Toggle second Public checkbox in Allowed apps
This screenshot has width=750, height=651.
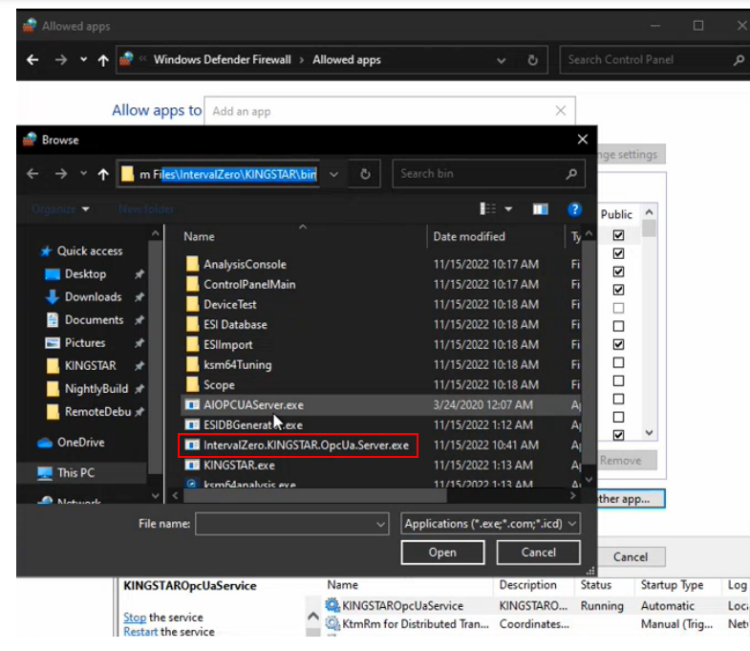pos(618,253)
